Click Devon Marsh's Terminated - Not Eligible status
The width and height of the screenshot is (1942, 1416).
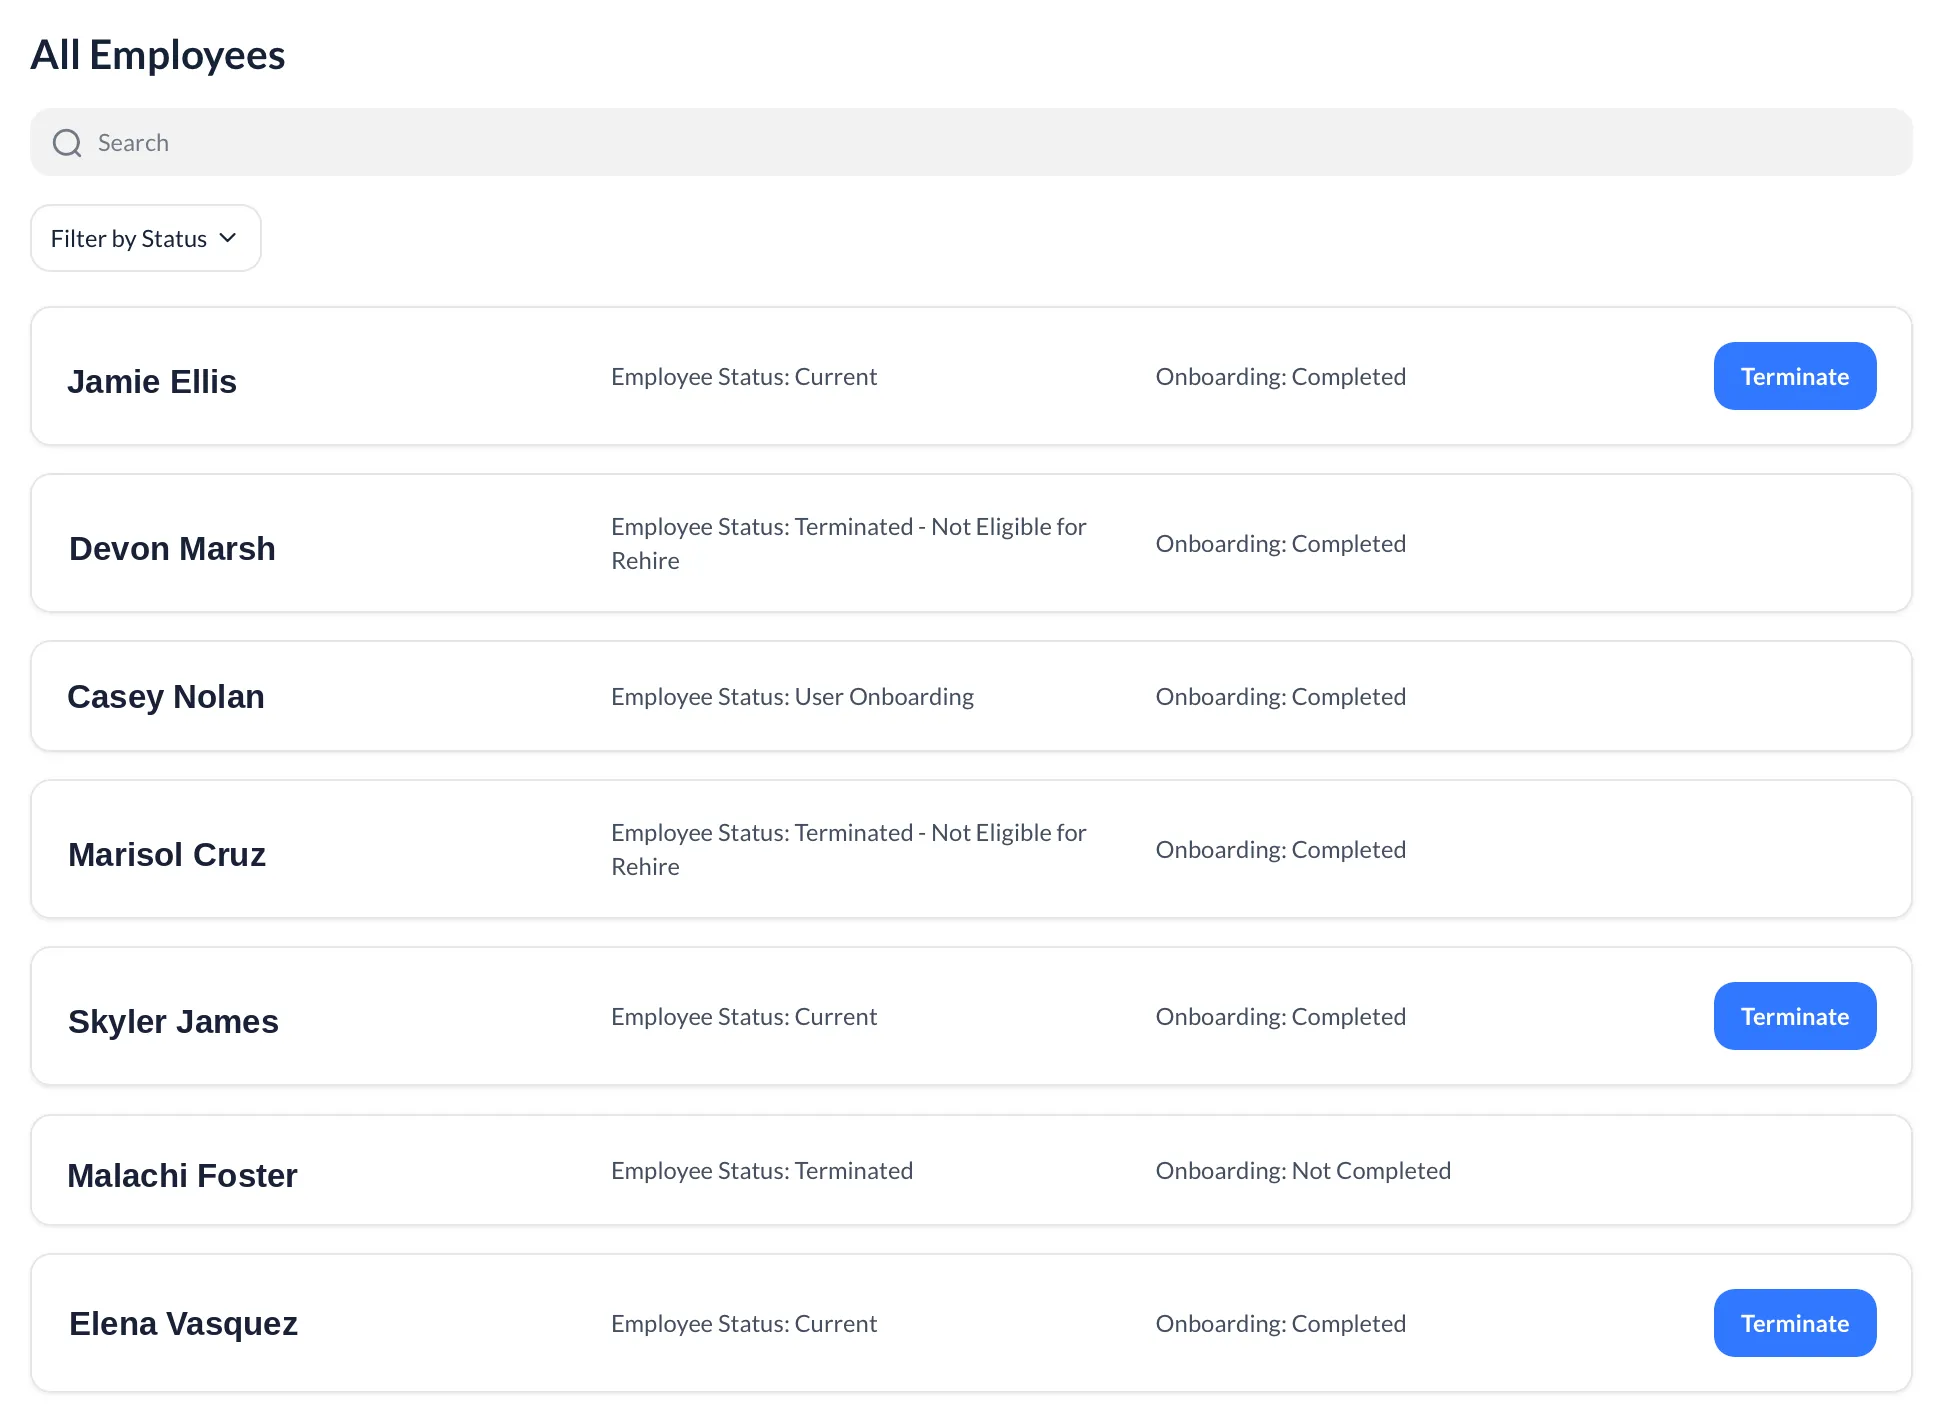[x=849, y=544]
